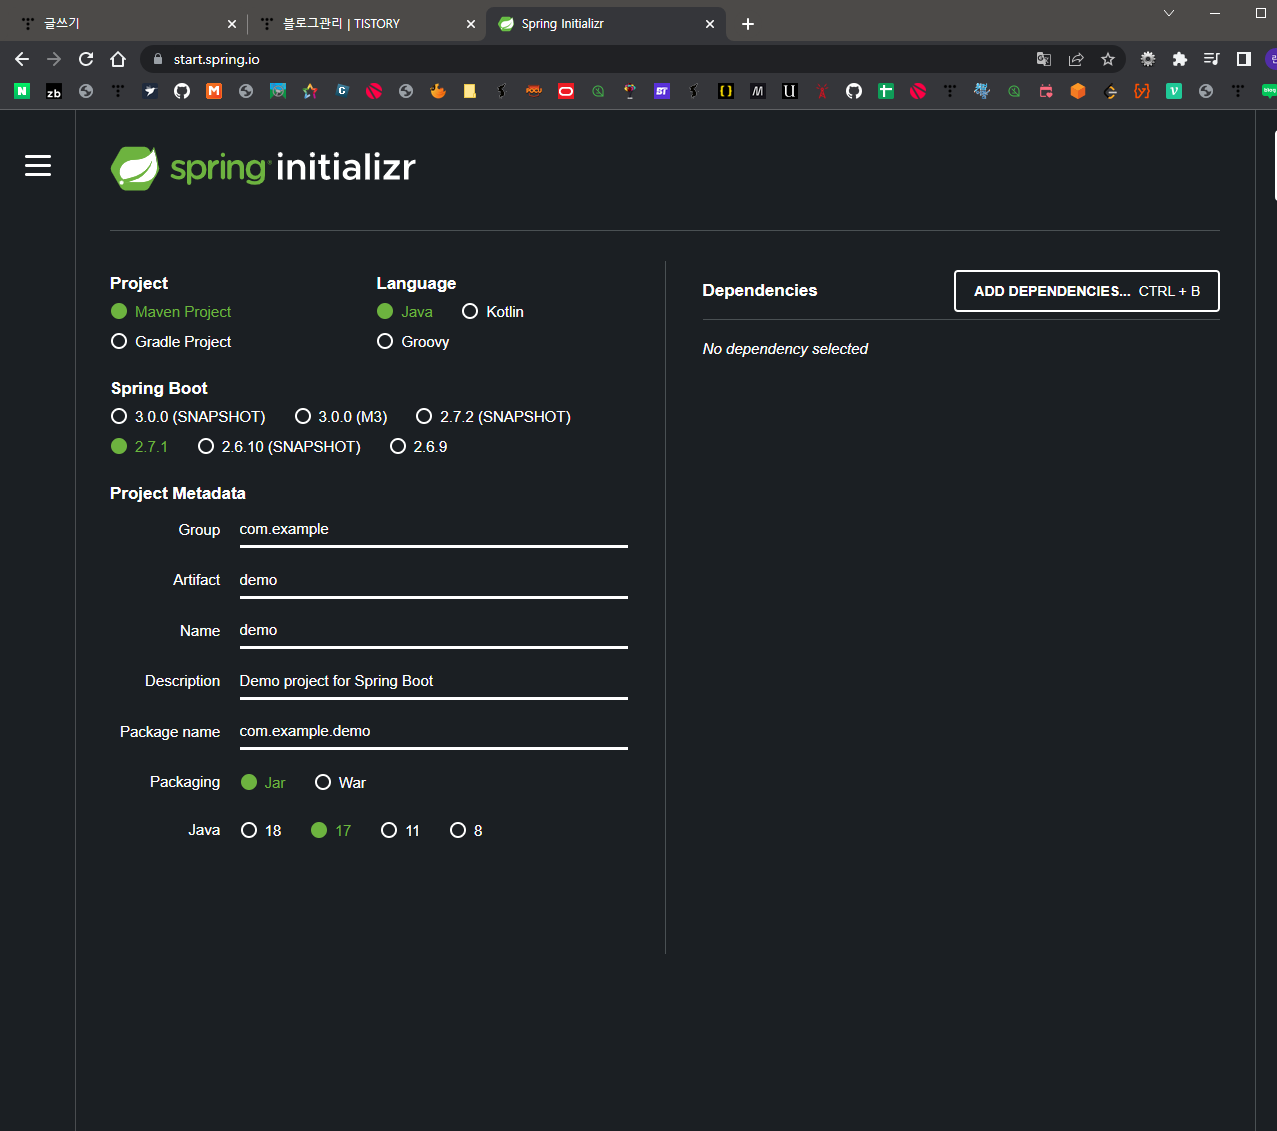This screenshot has height=1131, width=1277.
Task: Open the orange {y} bookmark
Action: coord(1142,91)
